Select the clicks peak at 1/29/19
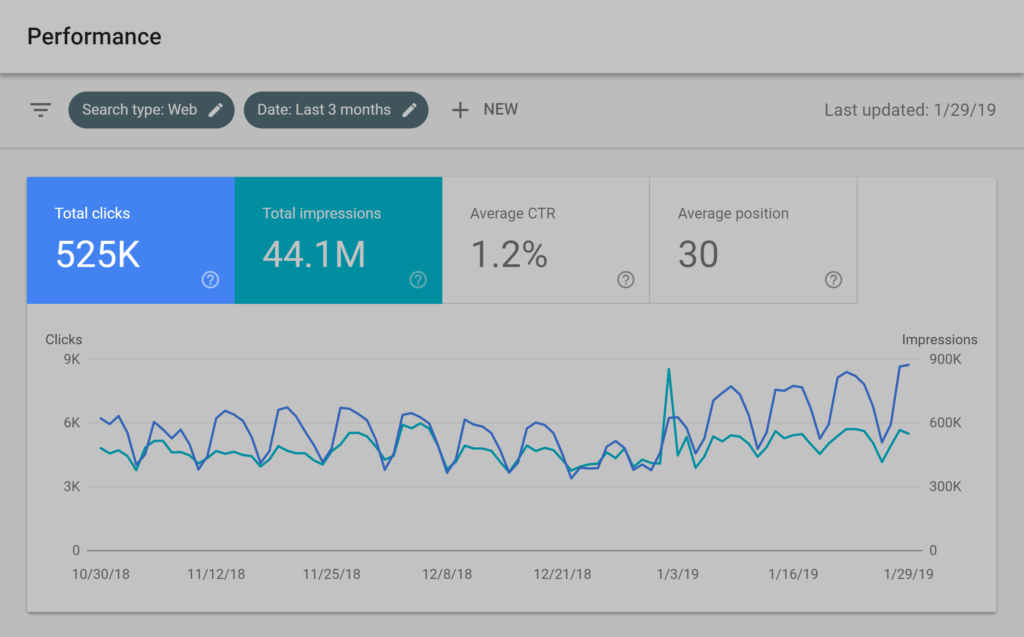This screenshot has height=637, width=1024. [908, 365]
